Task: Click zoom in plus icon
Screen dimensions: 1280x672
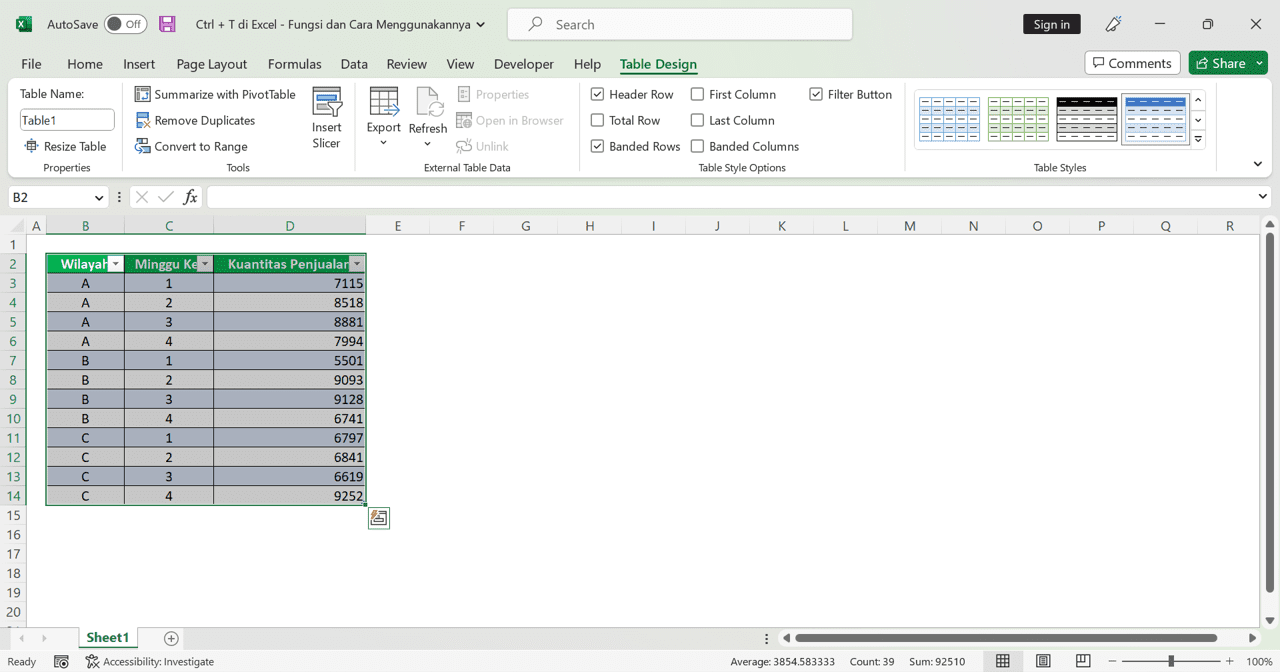Action: pyautogui.click(x=1229, y=661)
